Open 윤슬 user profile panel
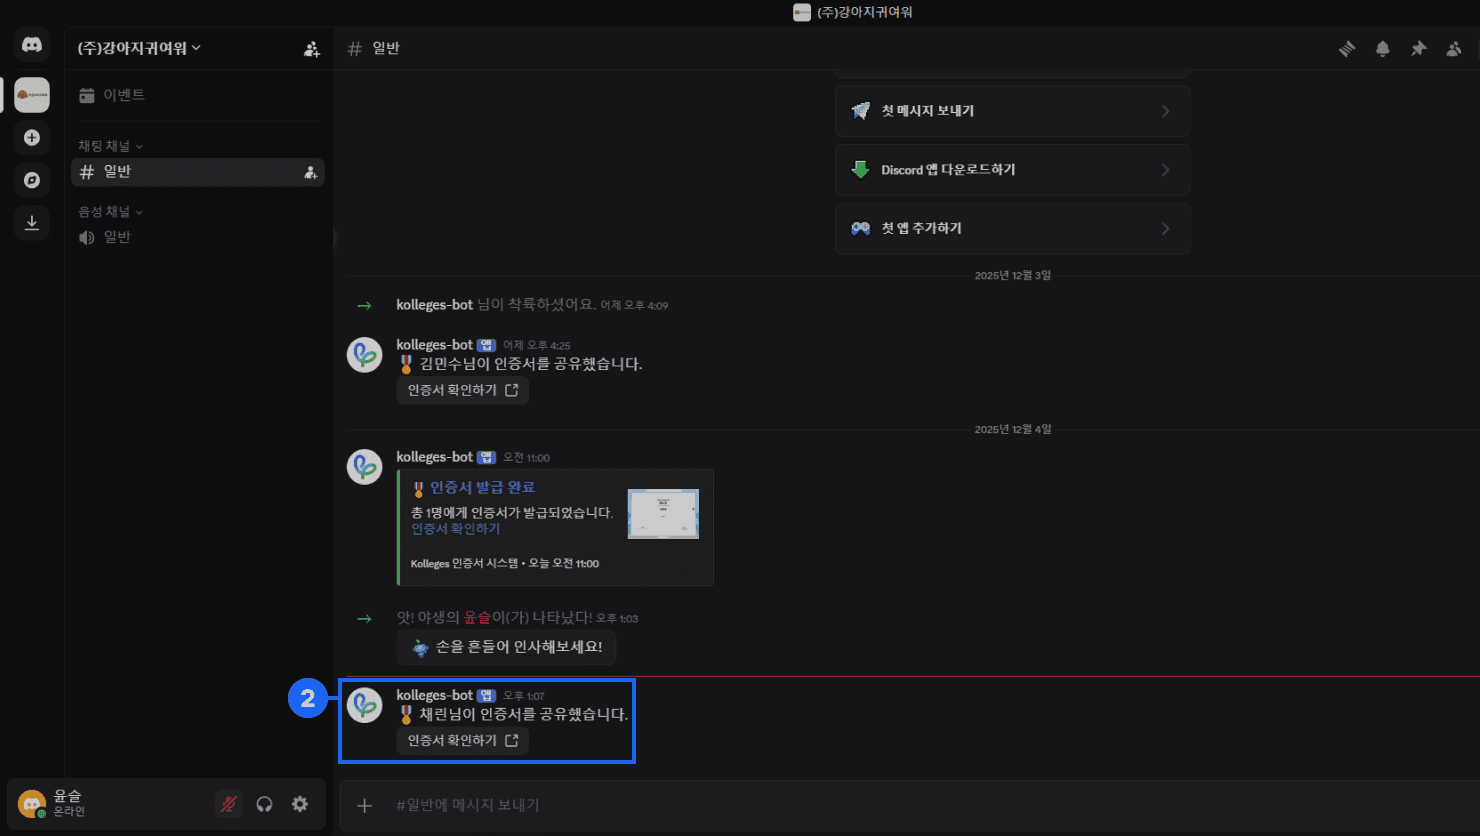The image size is (1480, 836). click(108, 804)
